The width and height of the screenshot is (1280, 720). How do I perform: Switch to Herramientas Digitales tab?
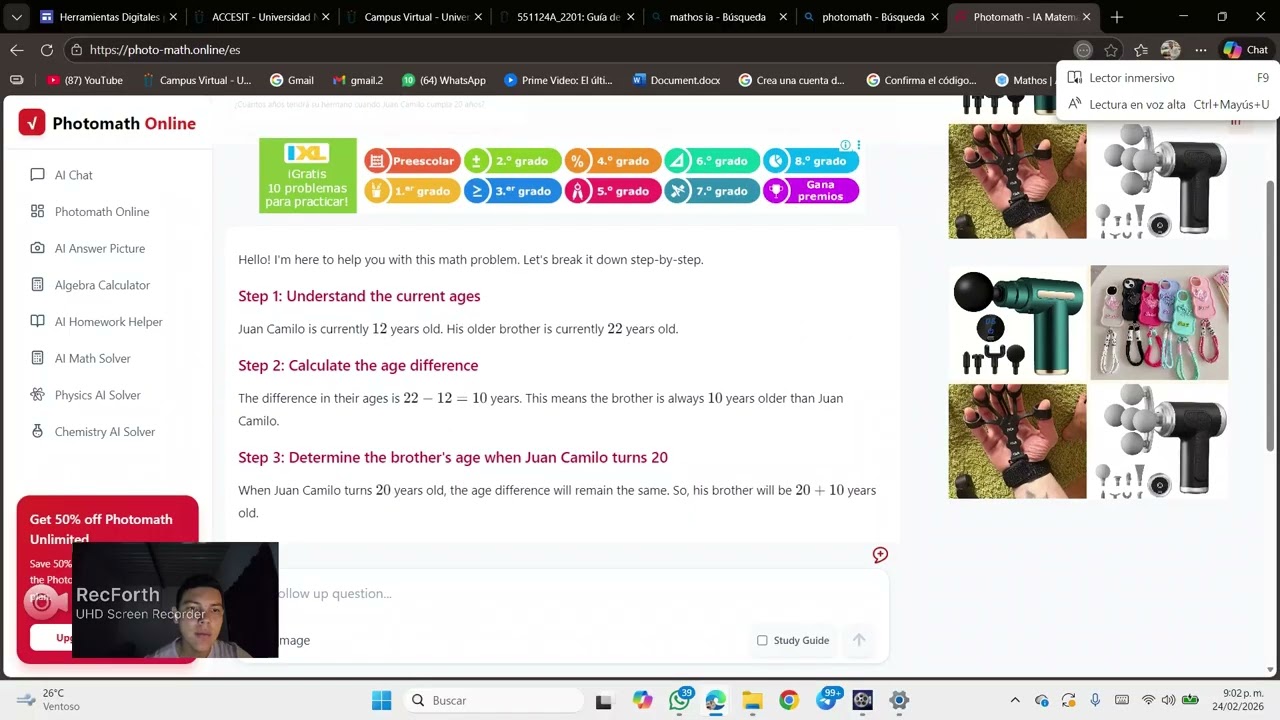[x=108, y=17]
